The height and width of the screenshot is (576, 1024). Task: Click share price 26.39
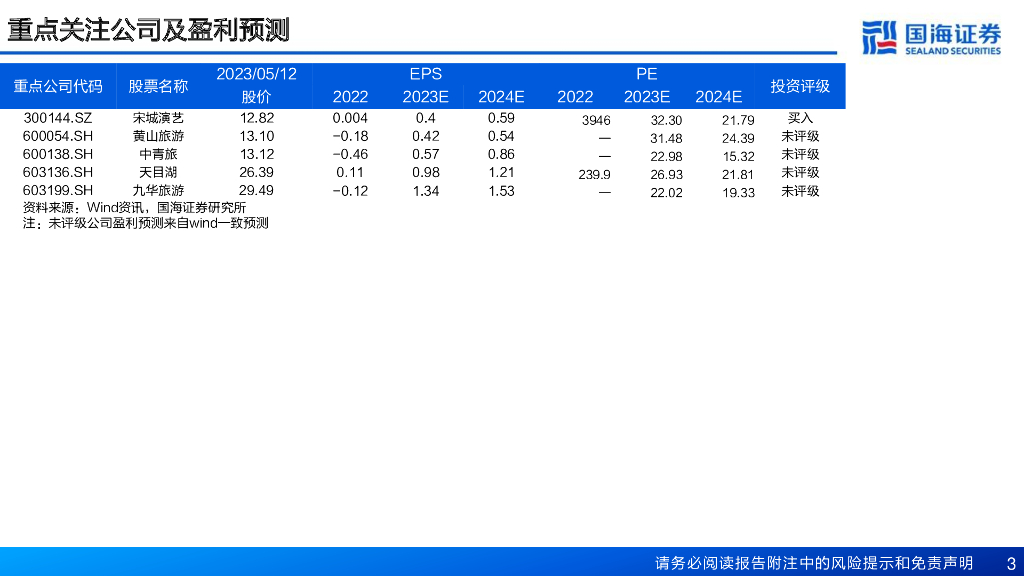pyautogui.click(x=257, y=172)
